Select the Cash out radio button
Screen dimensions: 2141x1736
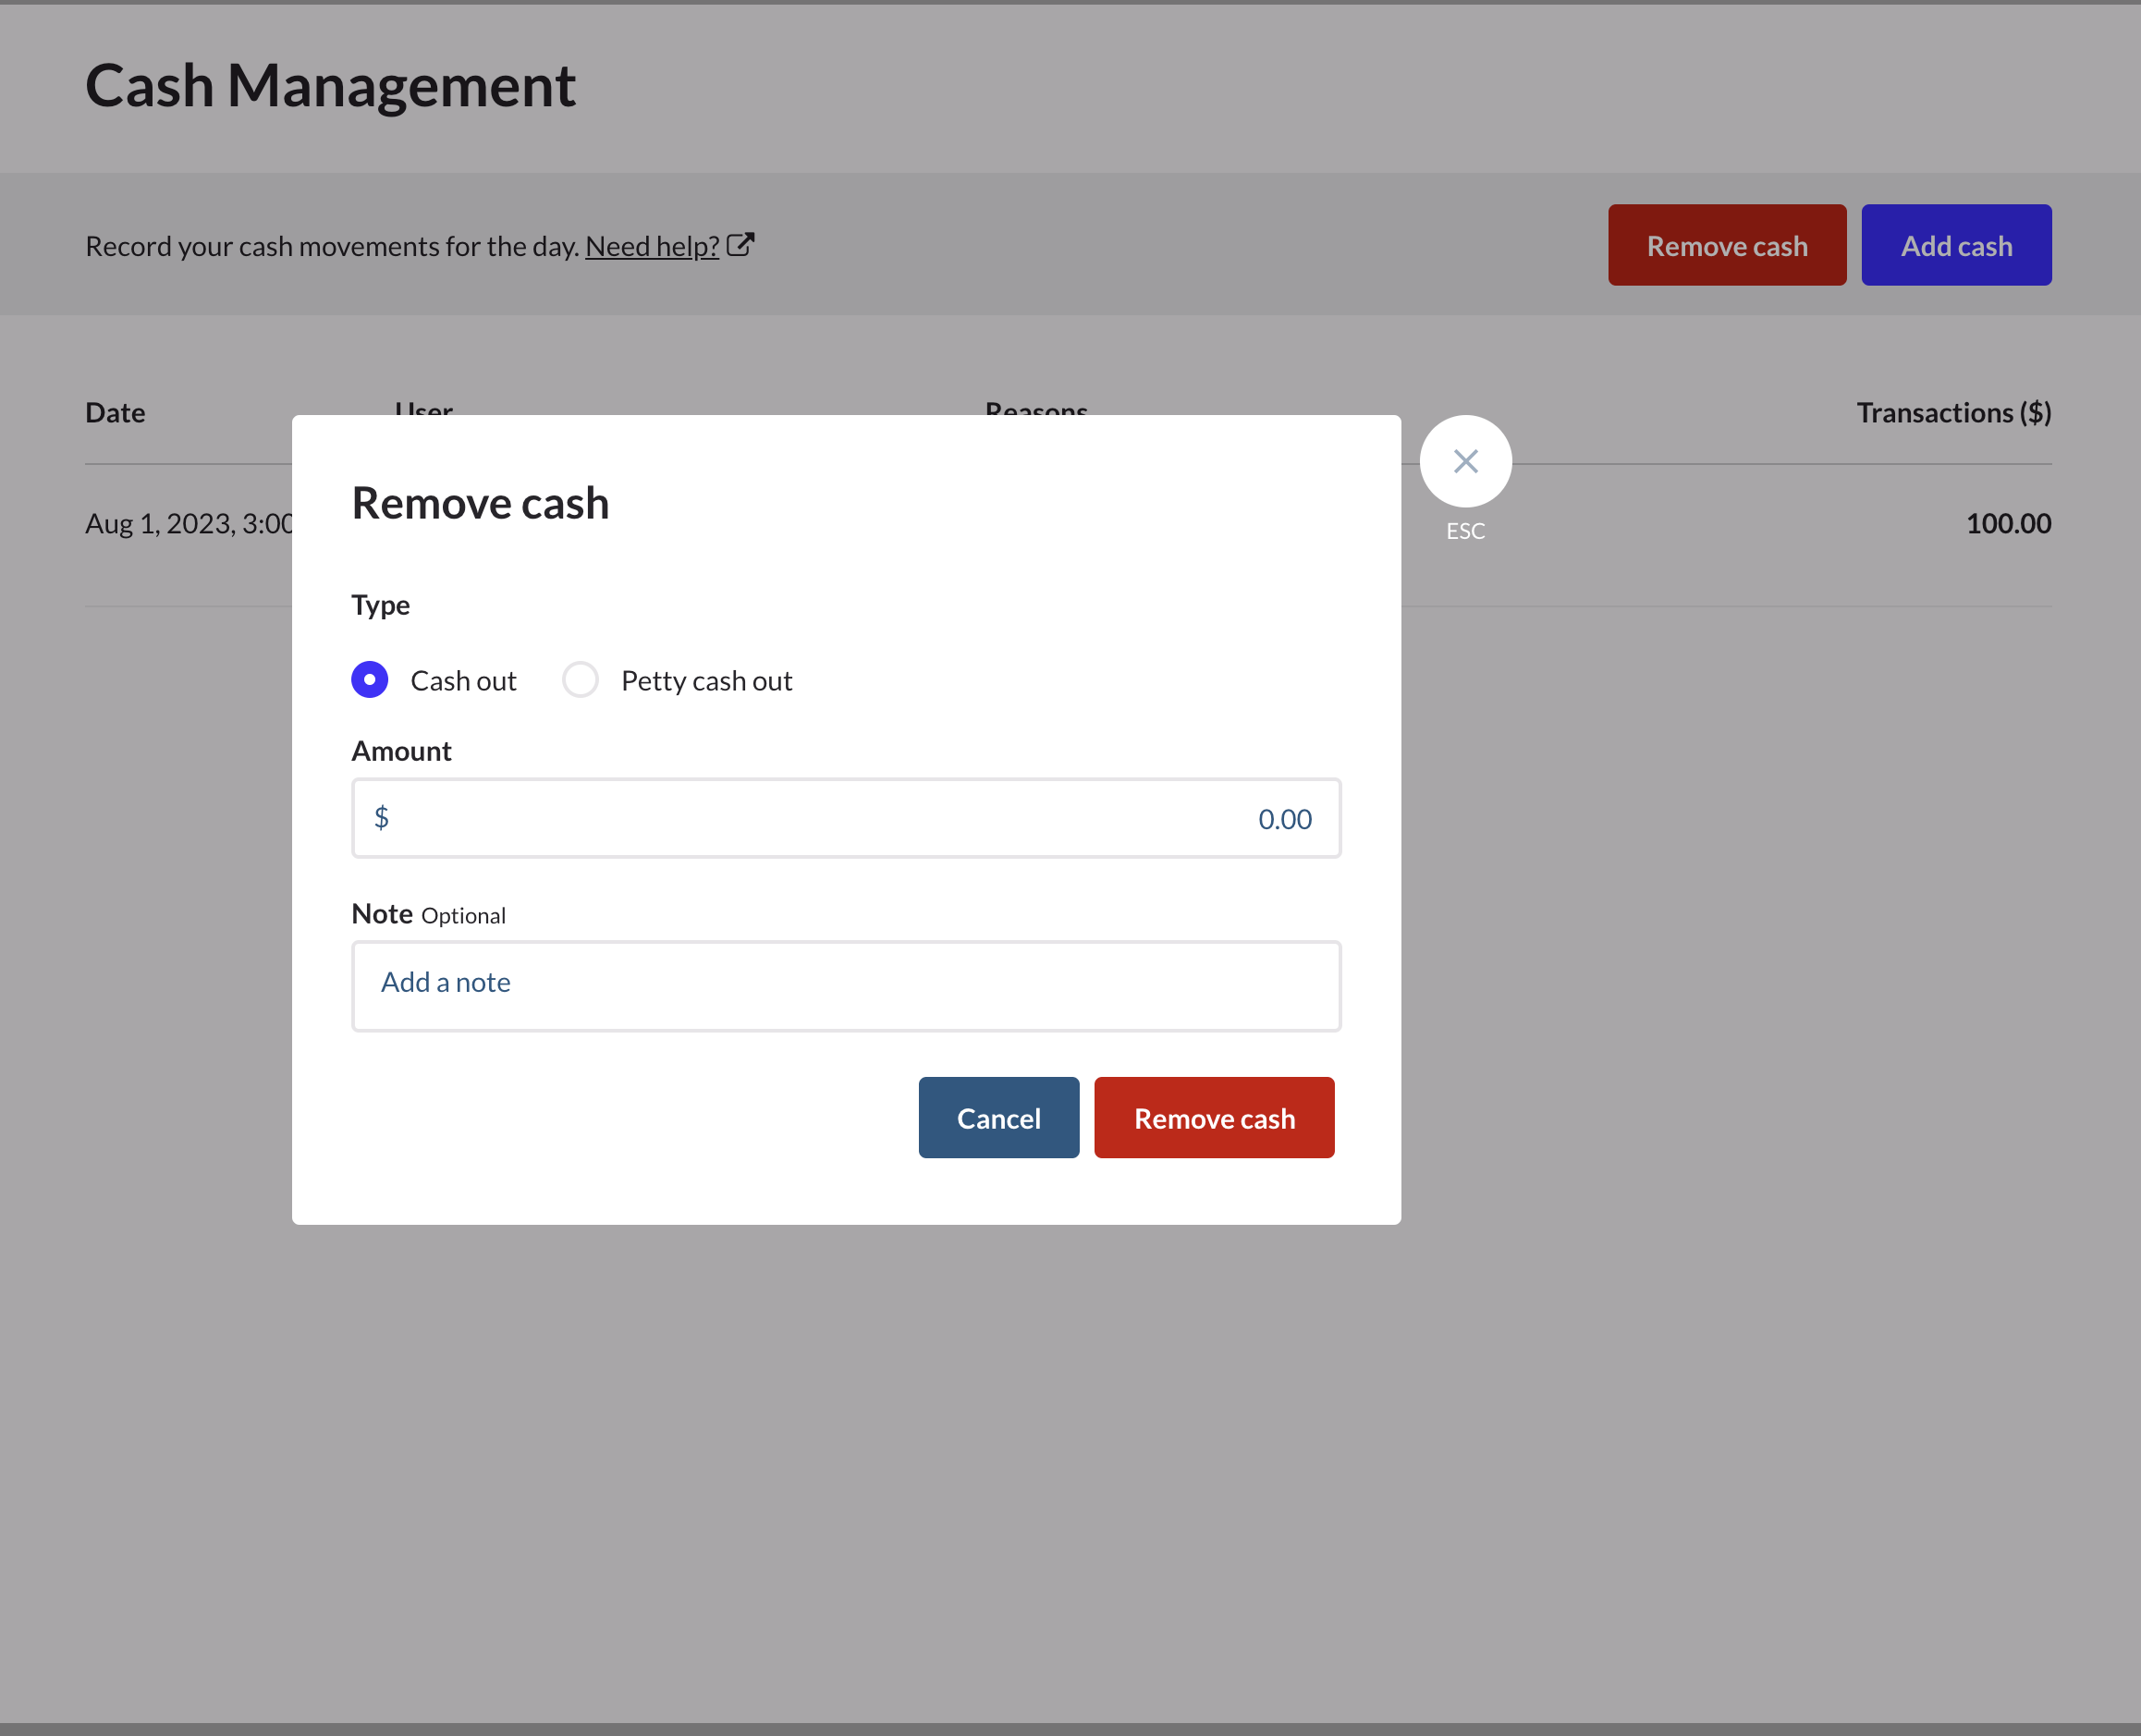pos(370,680)
